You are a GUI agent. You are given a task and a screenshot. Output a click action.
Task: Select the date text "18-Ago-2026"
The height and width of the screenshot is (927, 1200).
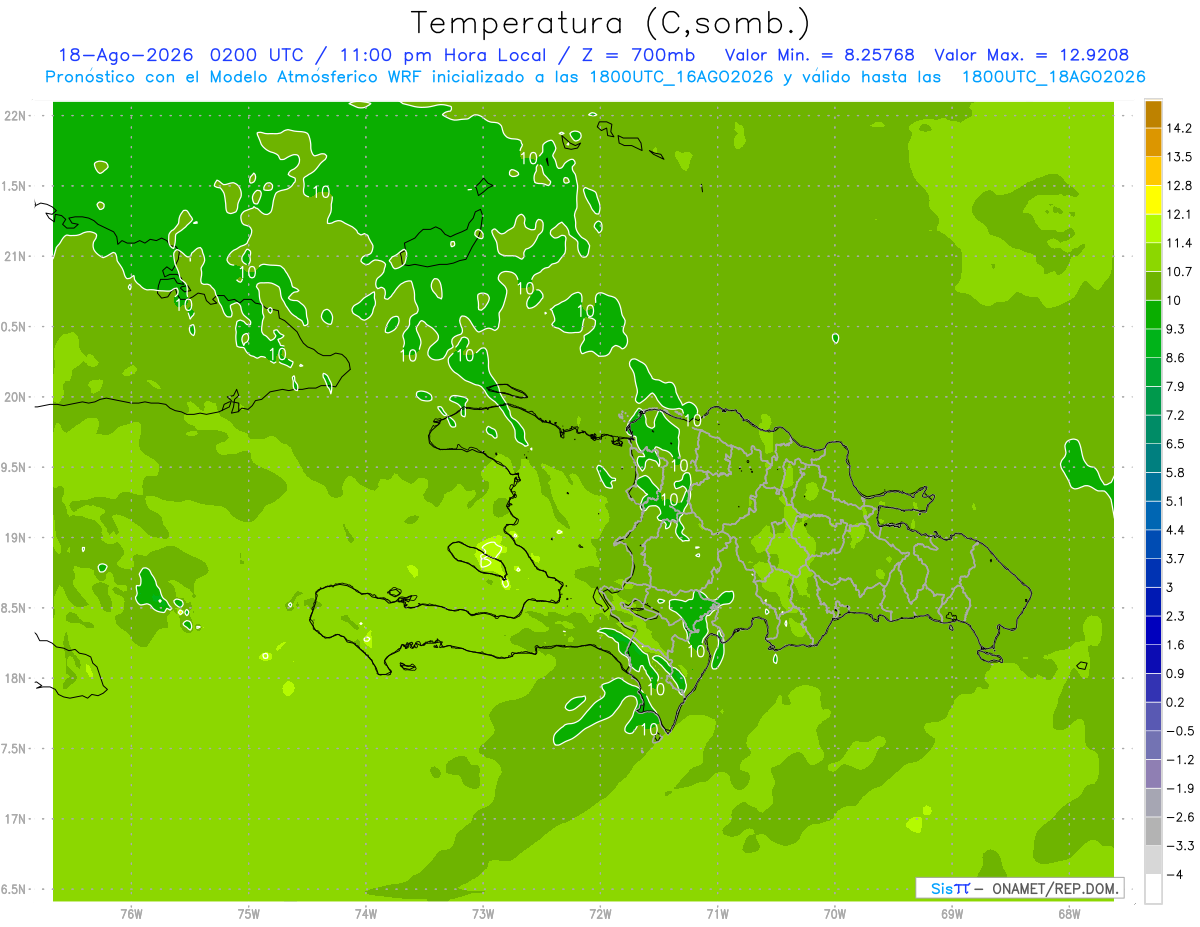[x=125, y=55]
